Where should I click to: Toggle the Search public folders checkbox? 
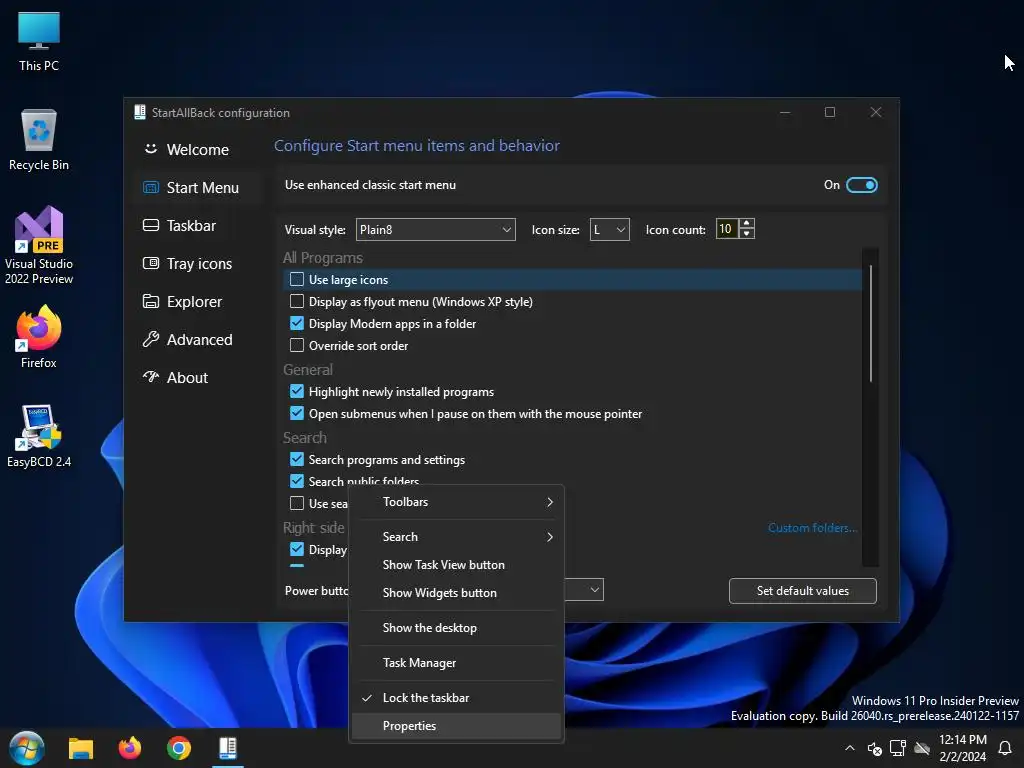(x=296, y=481)
